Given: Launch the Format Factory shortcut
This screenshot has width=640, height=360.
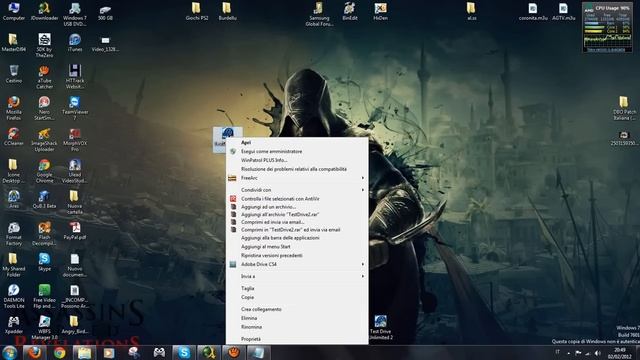Looking at the screenshot, I should pos(13,234).
